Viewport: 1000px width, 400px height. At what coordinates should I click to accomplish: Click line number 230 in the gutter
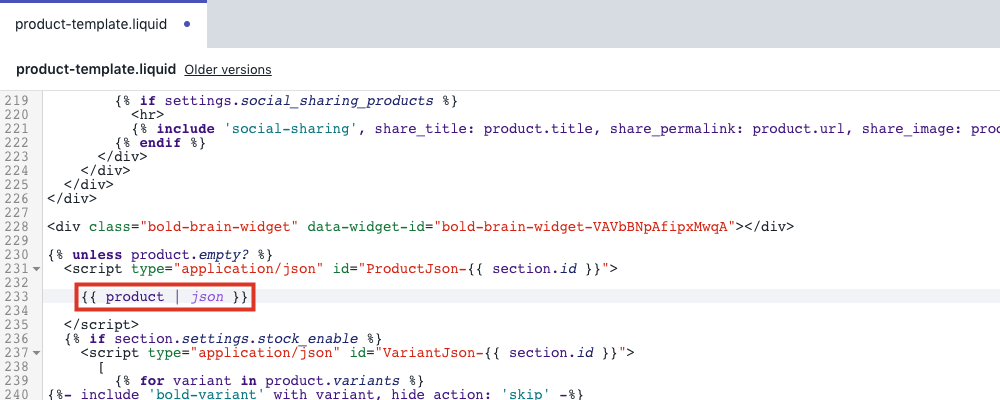coord(15,255)
